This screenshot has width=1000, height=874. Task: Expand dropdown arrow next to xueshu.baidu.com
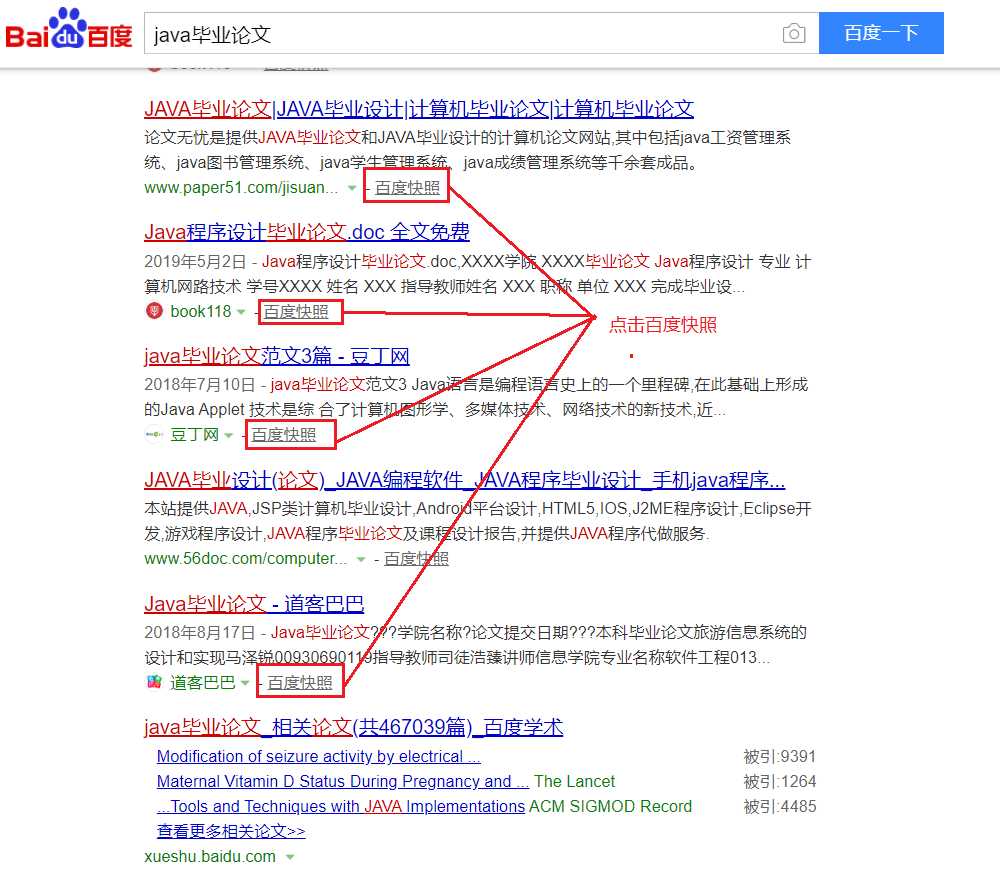click(290, 857)
